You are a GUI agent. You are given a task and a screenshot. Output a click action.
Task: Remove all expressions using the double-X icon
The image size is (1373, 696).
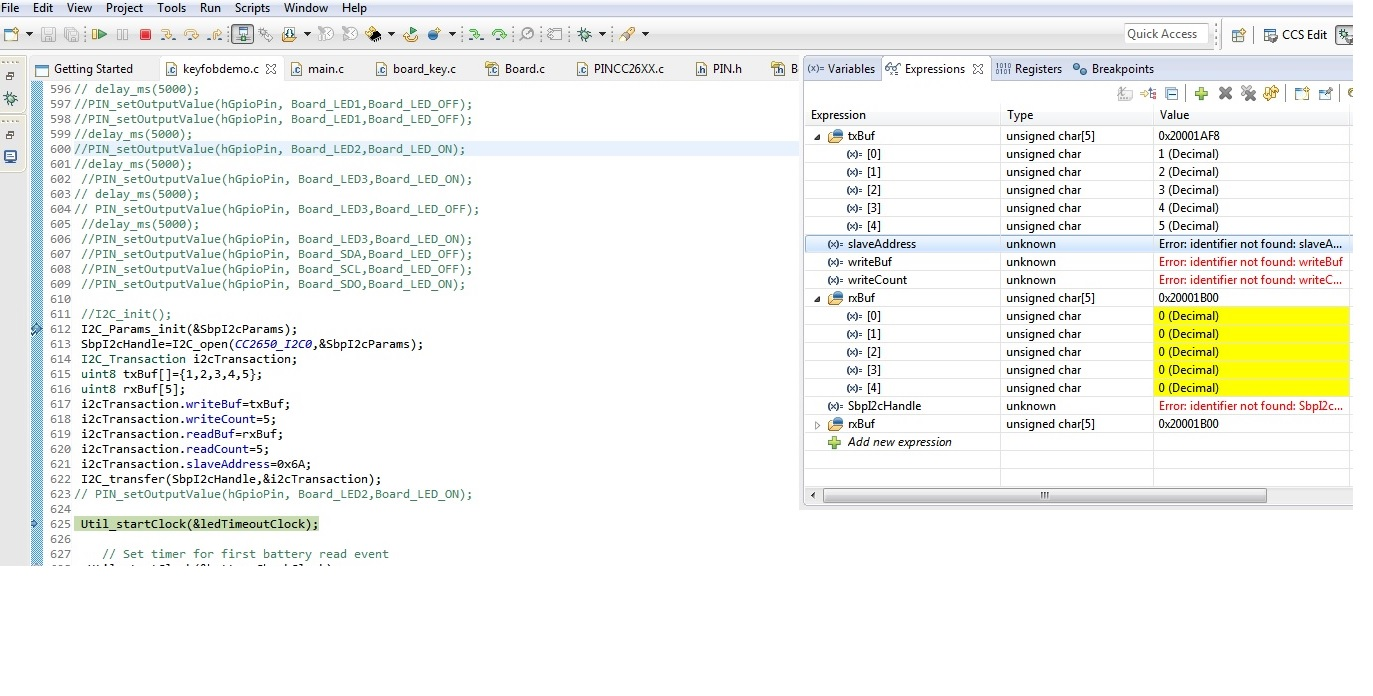tap(1249, 93)
